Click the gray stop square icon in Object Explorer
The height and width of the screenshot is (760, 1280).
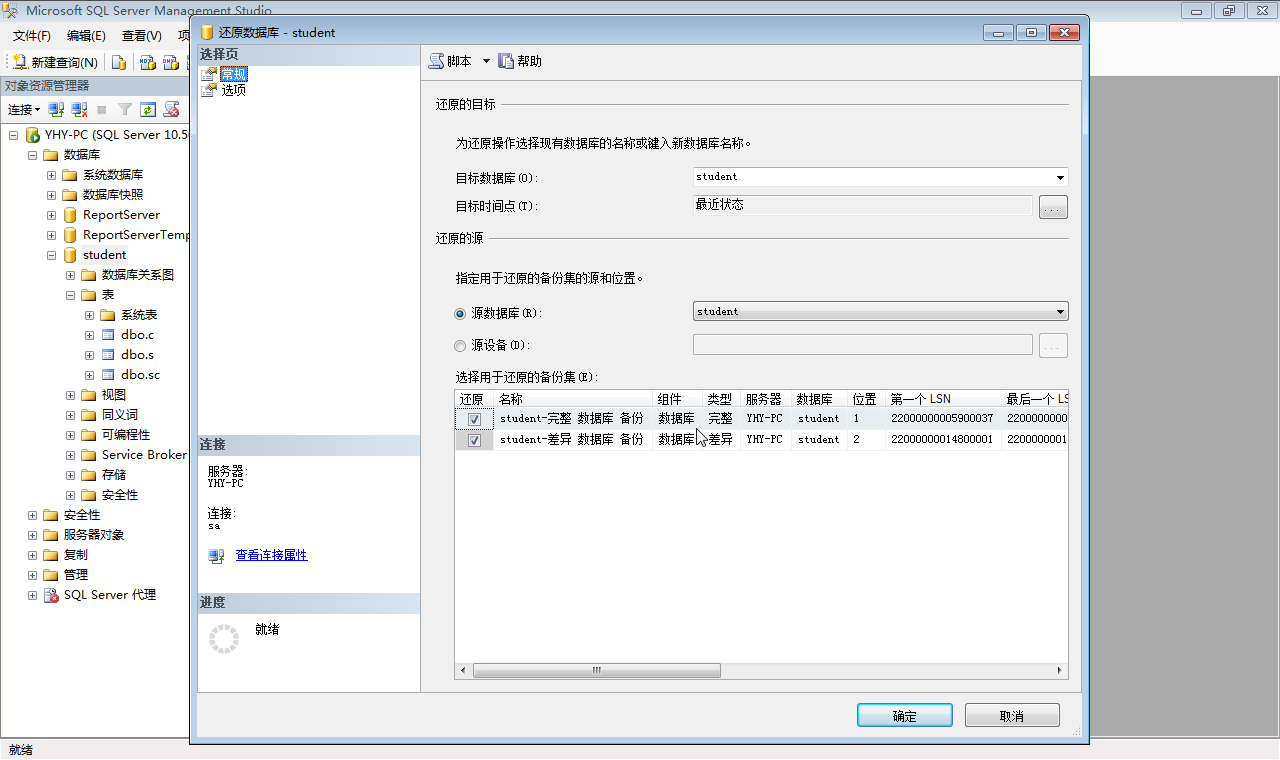[x=102, y=110]
